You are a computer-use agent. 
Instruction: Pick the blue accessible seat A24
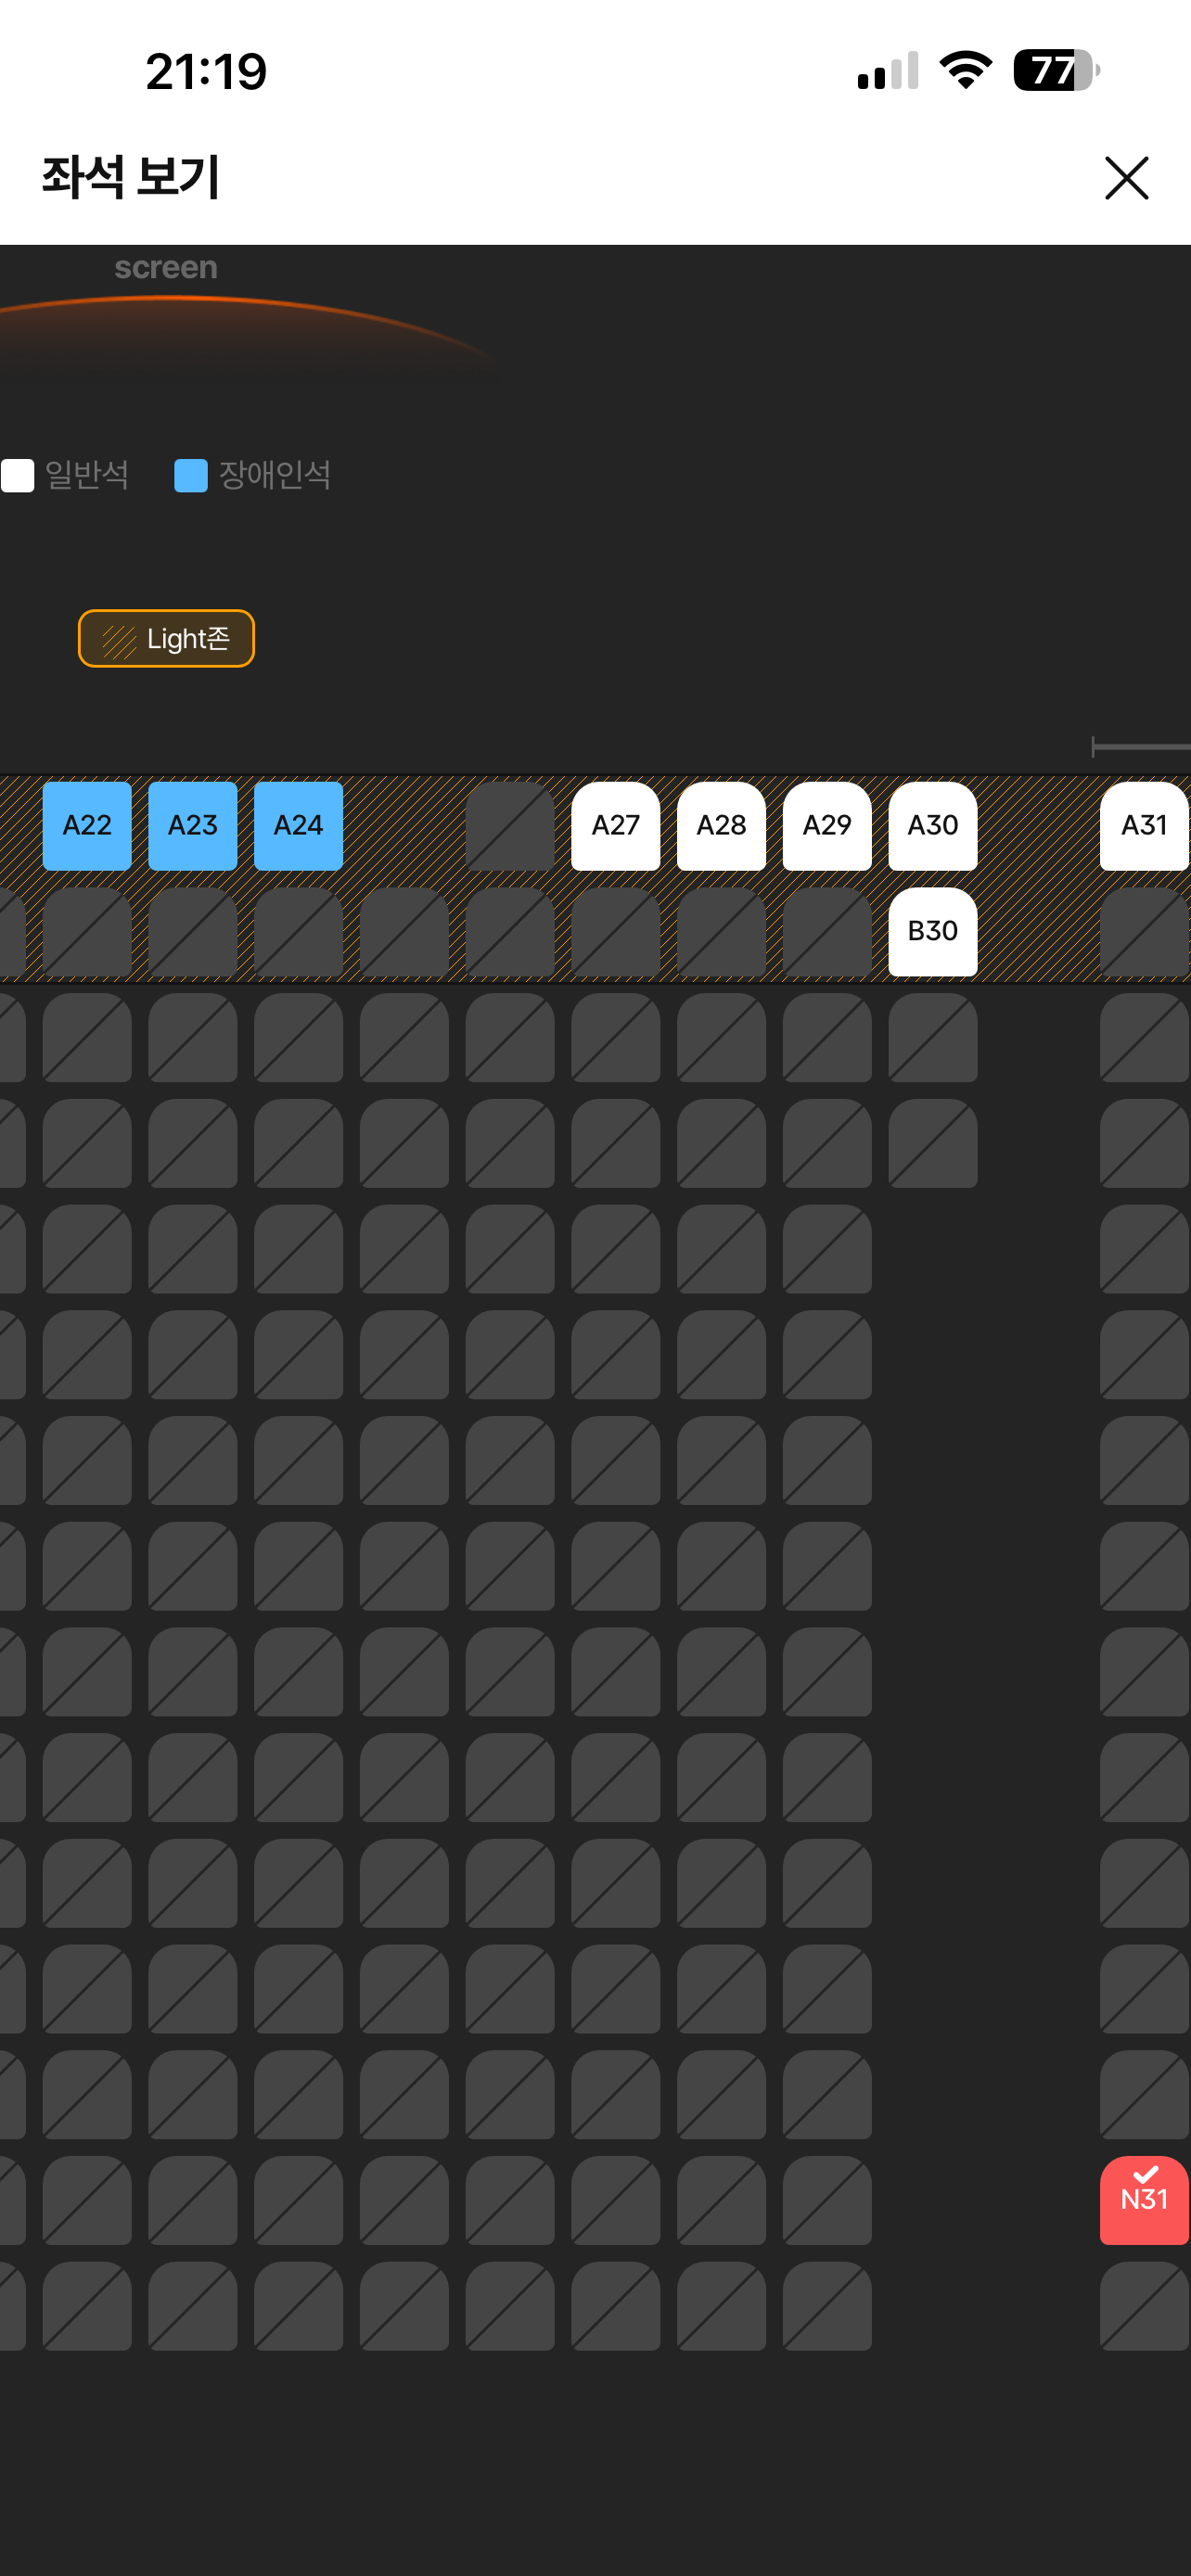click(298, 826)
